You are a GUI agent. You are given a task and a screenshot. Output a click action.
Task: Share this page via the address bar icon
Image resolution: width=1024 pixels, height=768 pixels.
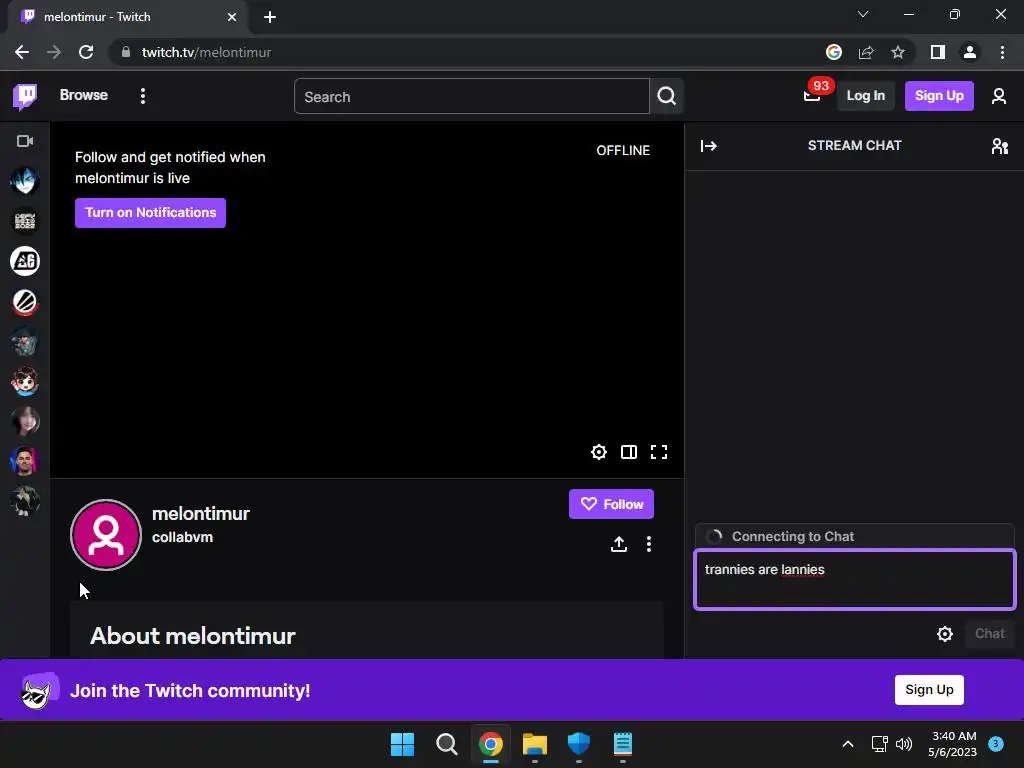pyautogui.click(x=865, y=52)
